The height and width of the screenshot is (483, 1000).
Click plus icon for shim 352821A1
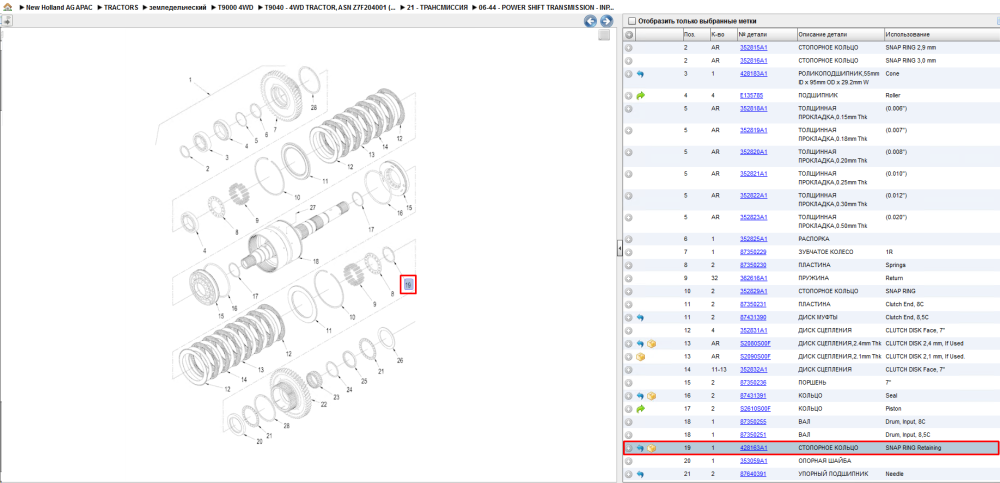tap(629, 174)
